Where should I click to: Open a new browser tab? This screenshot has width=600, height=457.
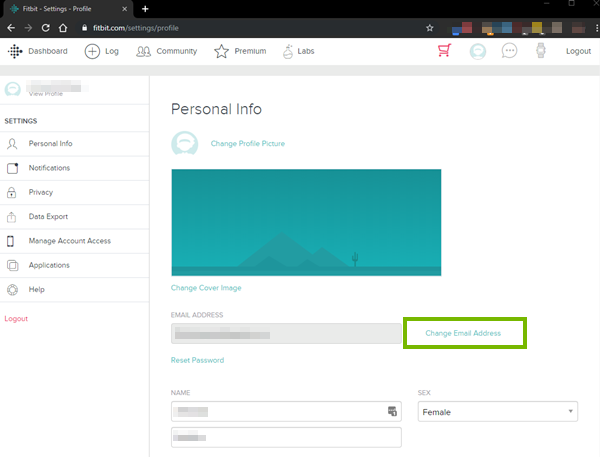(x=145, y=8)
